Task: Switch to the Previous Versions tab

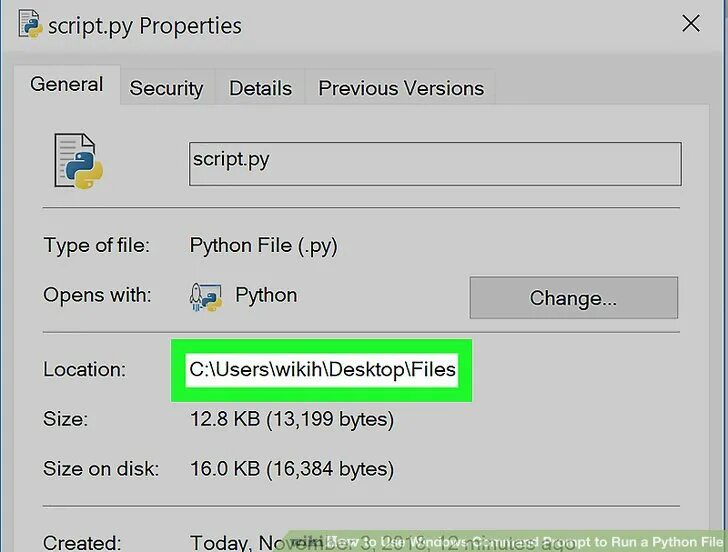Action: click(401, 88)
